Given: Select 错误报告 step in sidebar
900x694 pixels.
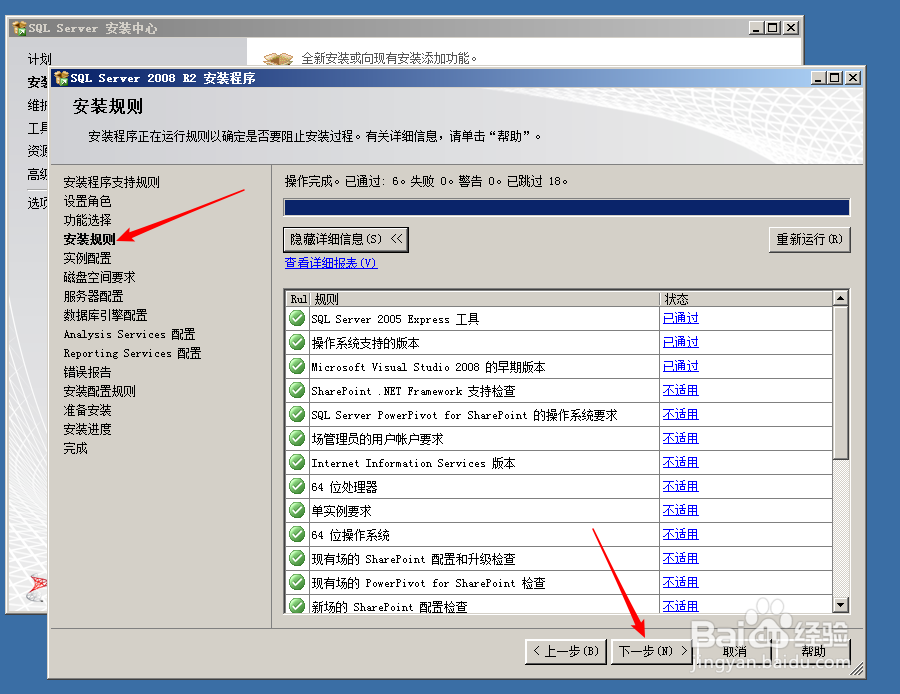Looking at the screenshot, I should [x=87, y=372].
